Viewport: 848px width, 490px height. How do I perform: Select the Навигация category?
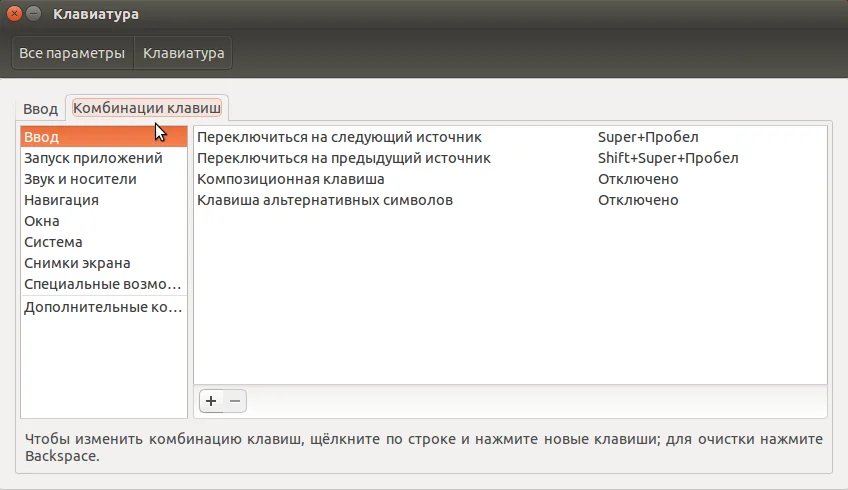104,200
